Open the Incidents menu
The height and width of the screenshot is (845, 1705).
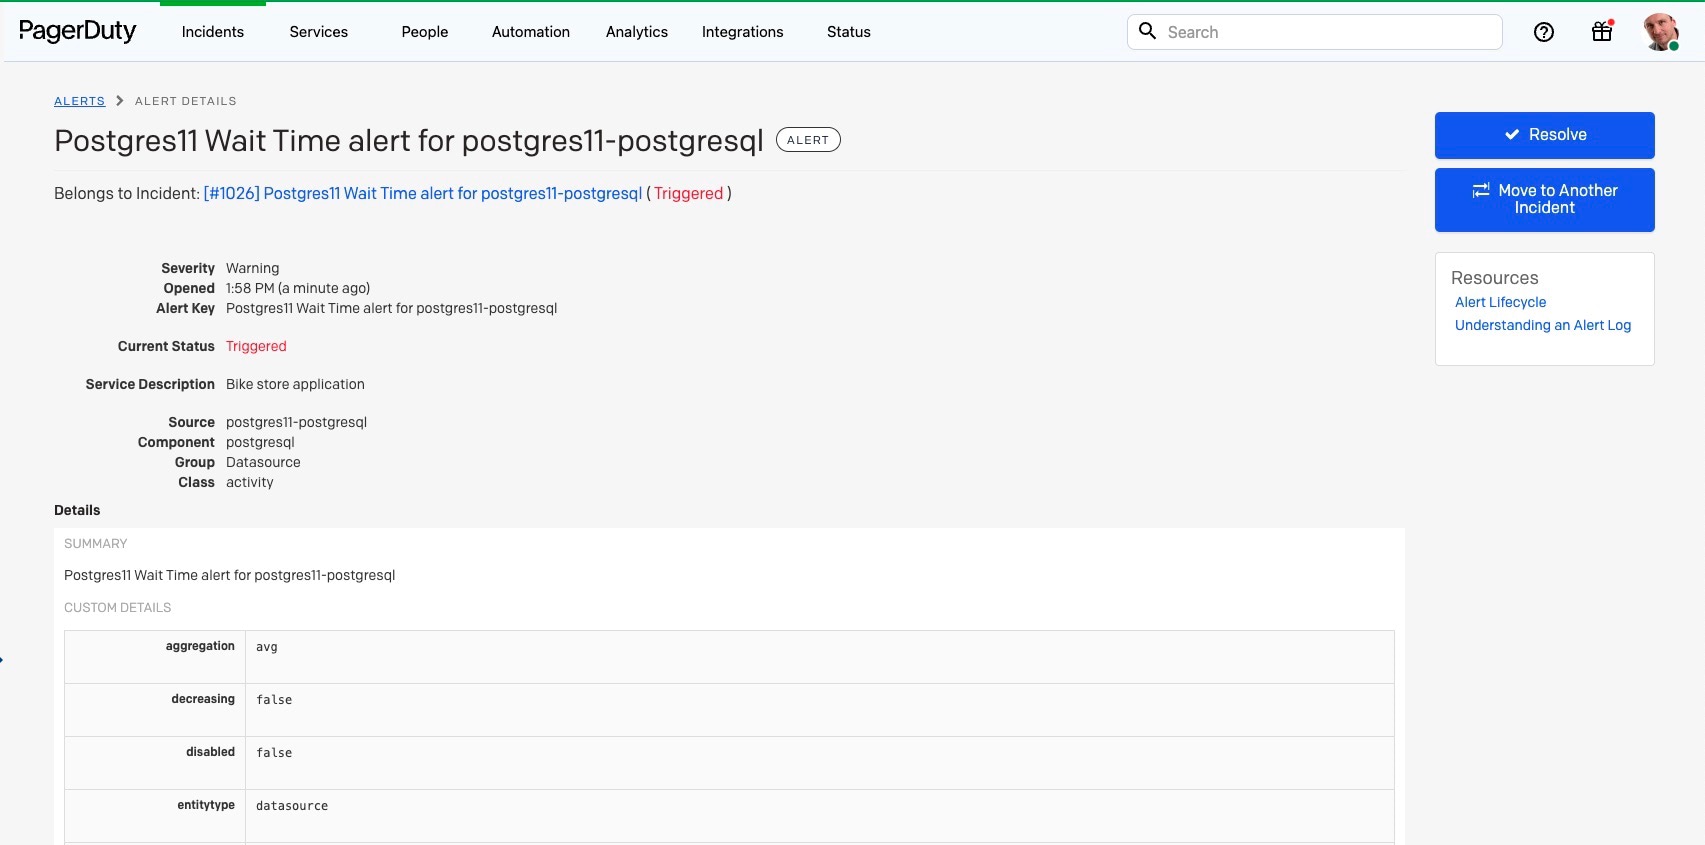coord(213,32)
